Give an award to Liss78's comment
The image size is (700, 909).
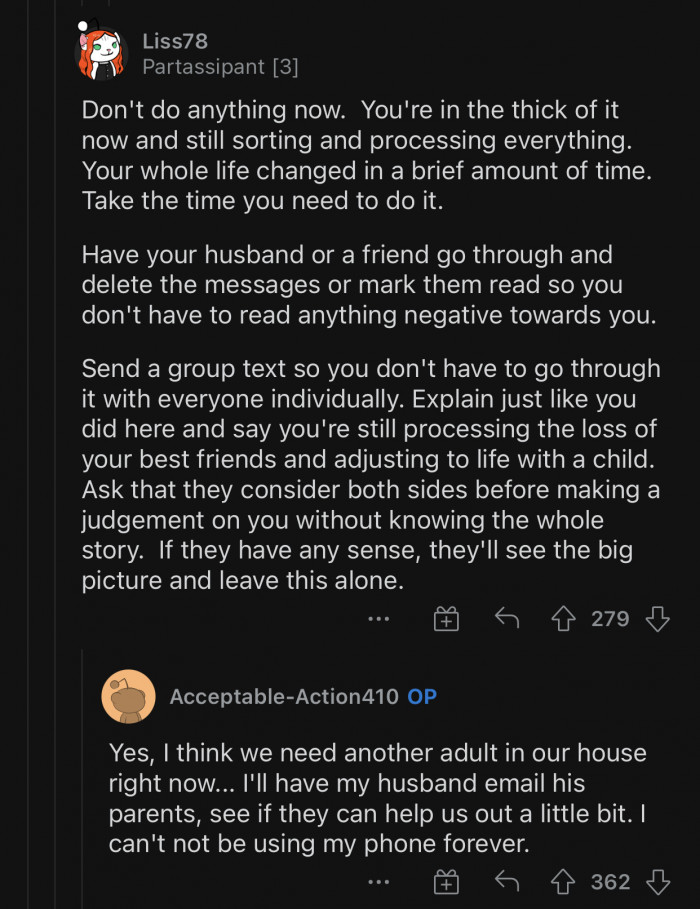(x=446, y=619)
